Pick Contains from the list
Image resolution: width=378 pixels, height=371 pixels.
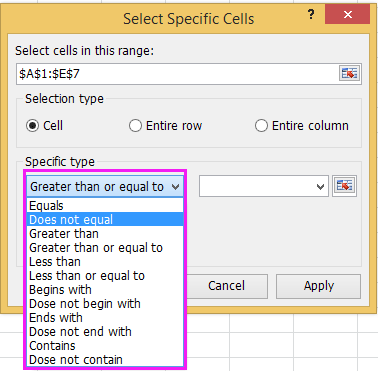pyautogui.click(x=105, y=346)
